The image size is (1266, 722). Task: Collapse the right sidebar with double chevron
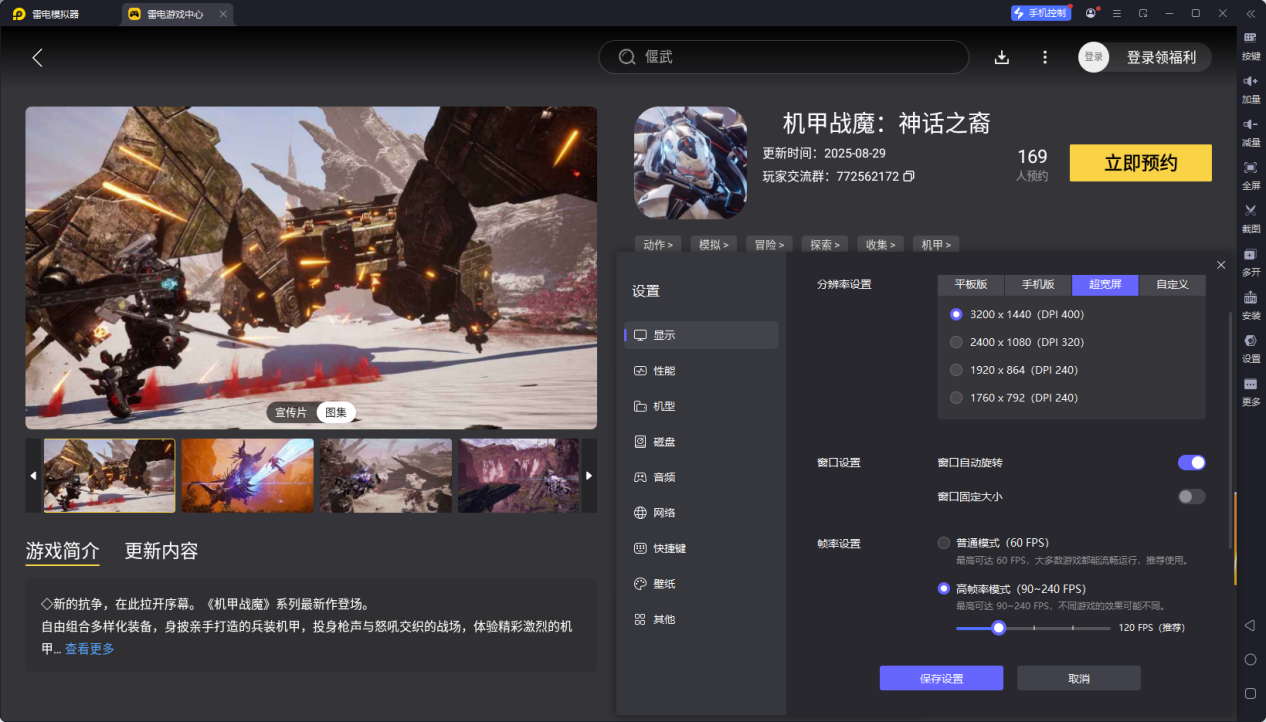coord(1250,13)
